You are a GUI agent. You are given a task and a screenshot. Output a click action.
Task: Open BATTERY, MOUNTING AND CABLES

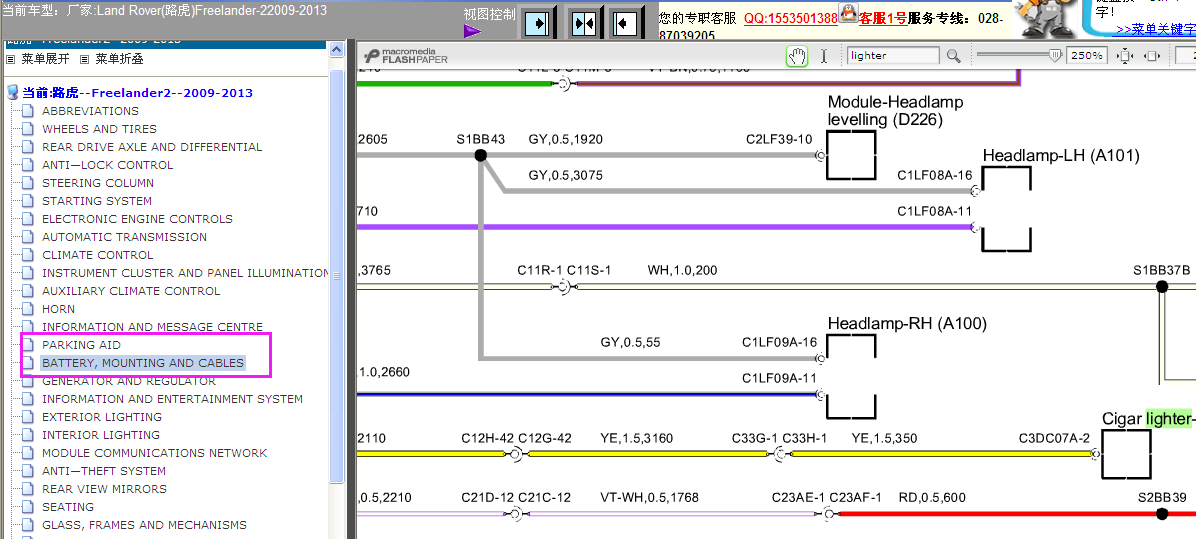click(x=143, y=363)
